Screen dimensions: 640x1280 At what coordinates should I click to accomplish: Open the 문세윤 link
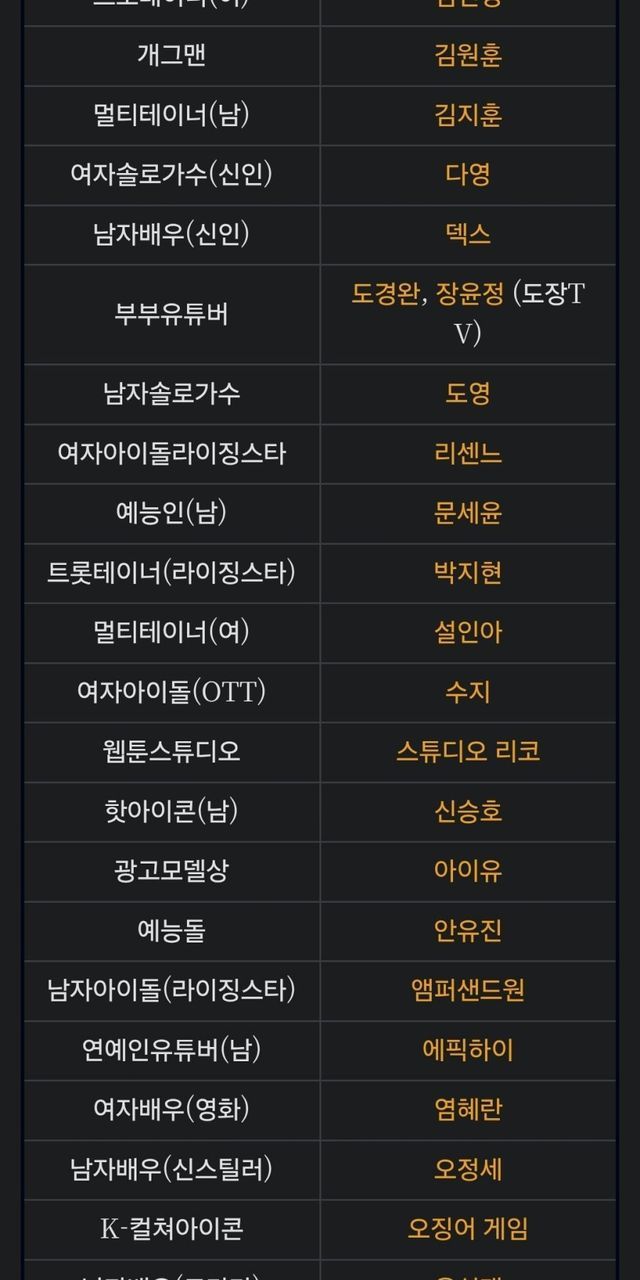click(468, 513)
